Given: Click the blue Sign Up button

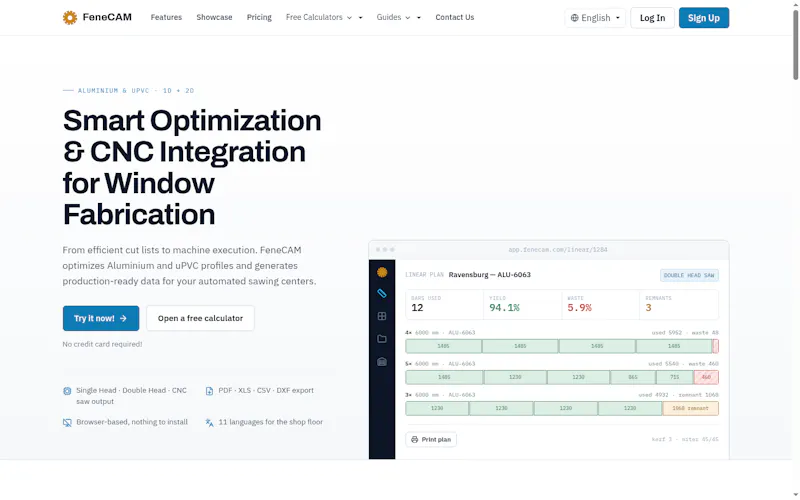Looking at the screenshot, I should 704,18.
